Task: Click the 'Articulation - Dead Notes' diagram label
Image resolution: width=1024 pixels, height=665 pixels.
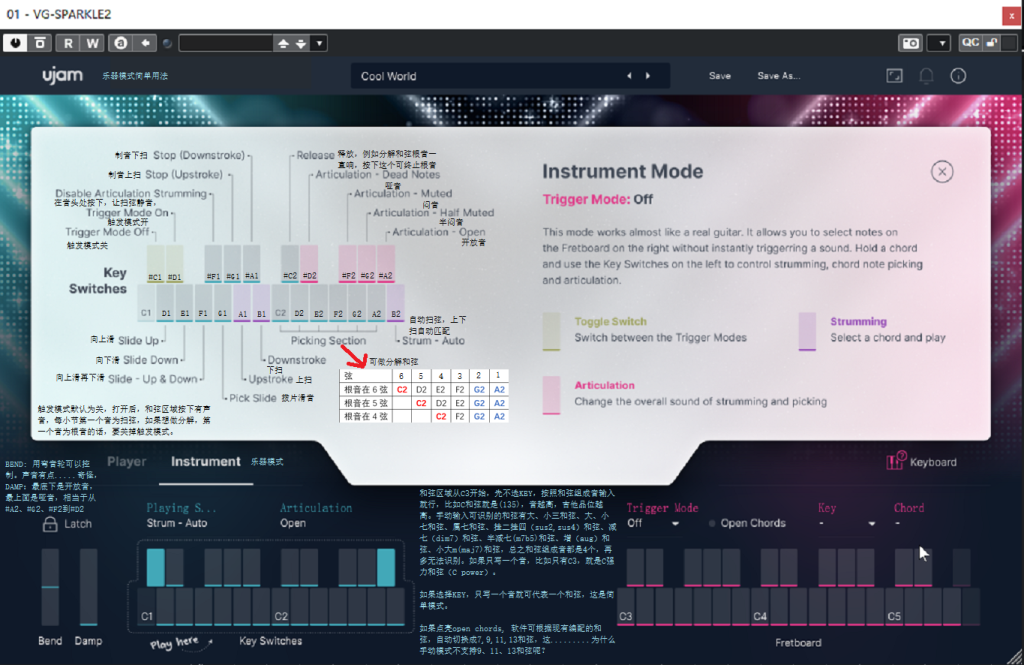Action: click(x=377, y=174)
